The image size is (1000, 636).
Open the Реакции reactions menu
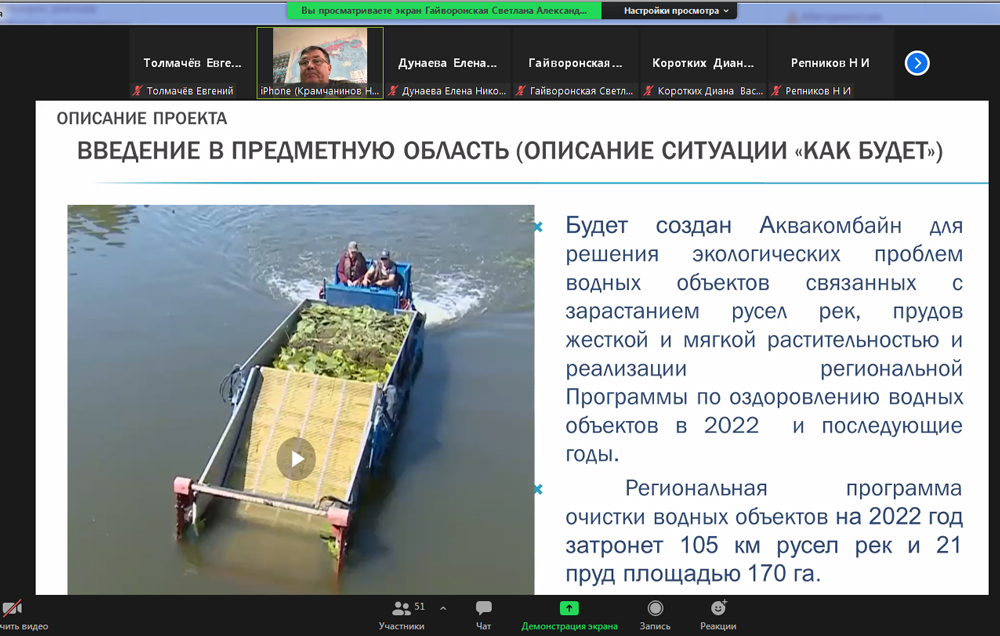click(718, 613)
